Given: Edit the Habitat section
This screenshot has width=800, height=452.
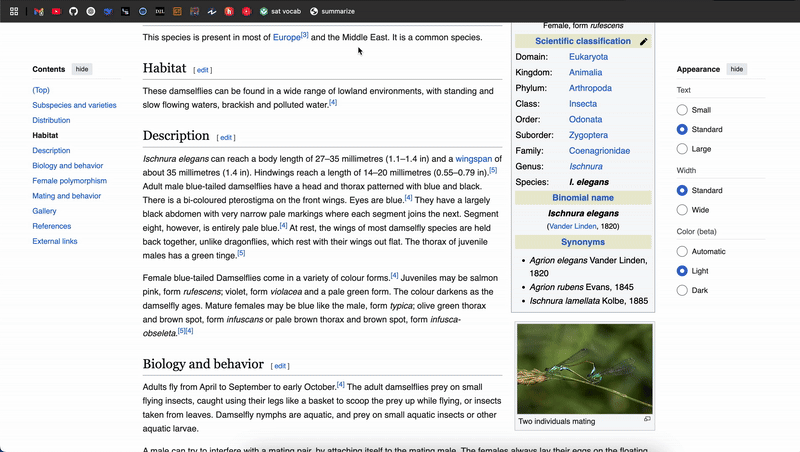Looking at the screenshot, I should [x=203, y=70].
